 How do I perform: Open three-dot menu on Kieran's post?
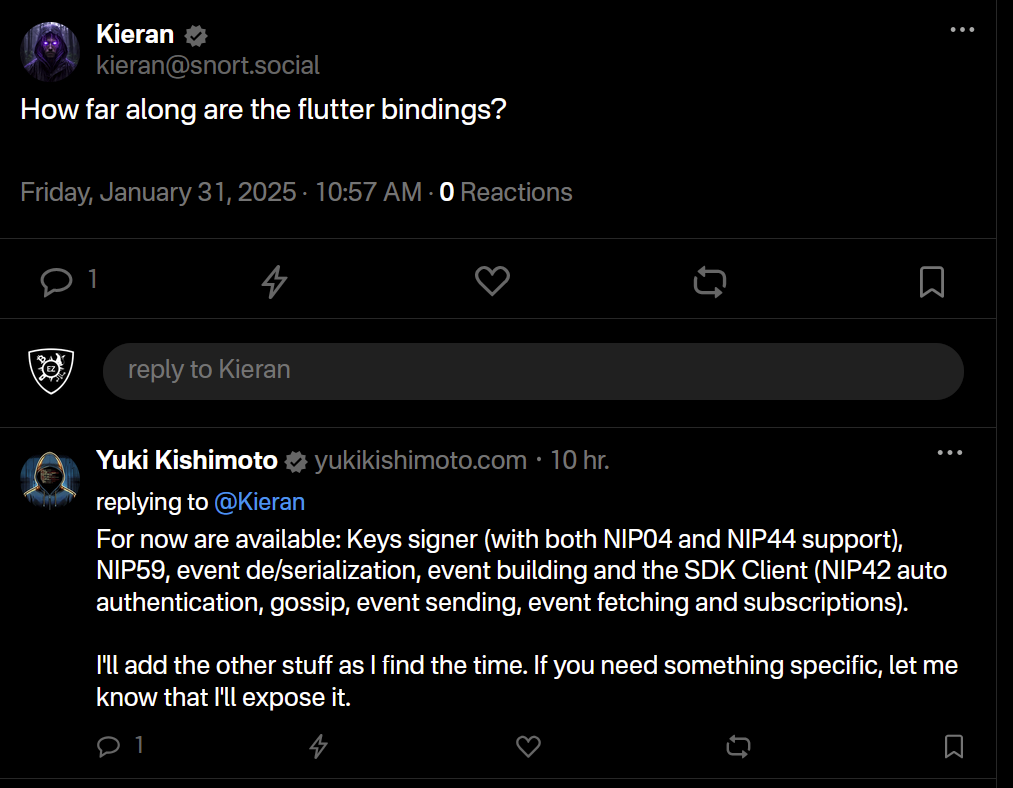point(962,30)
